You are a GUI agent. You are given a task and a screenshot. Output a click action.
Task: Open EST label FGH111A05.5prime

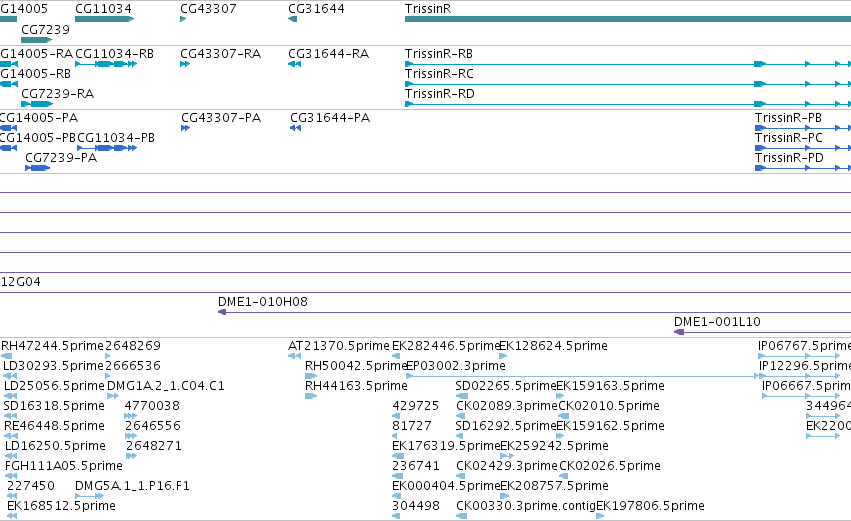pos(63,466)
